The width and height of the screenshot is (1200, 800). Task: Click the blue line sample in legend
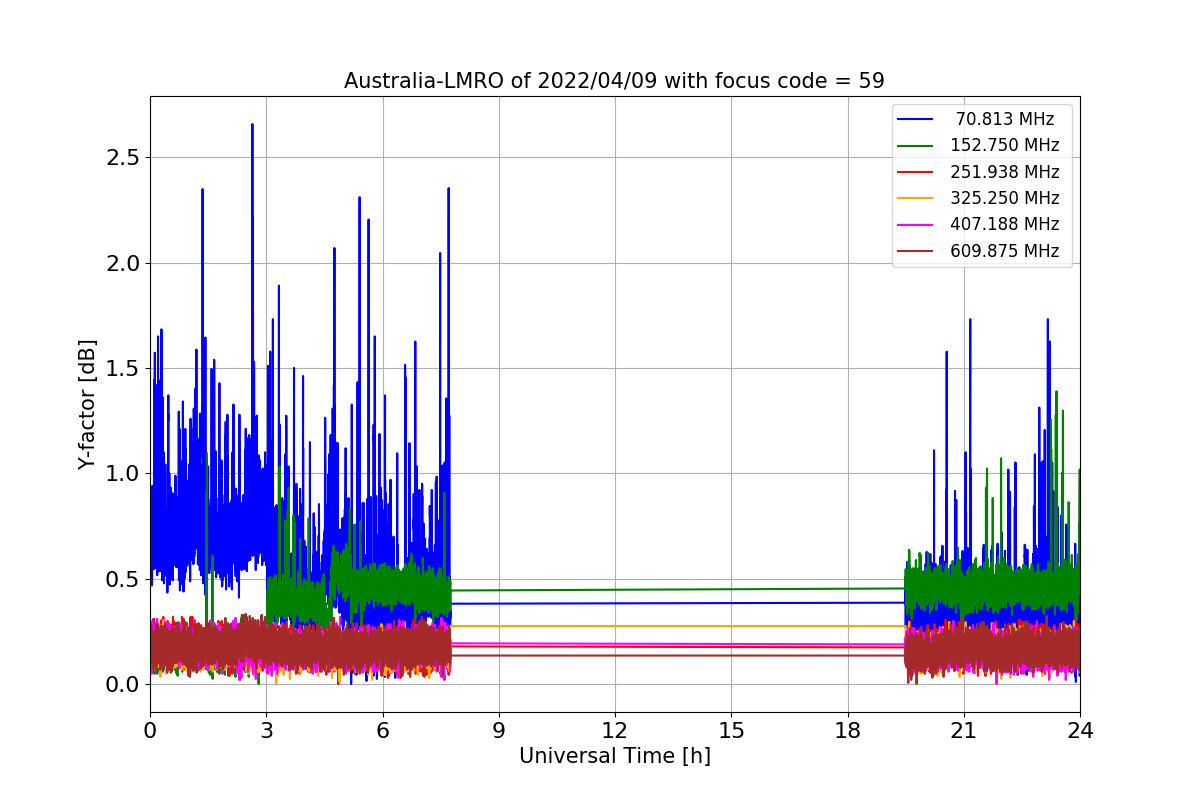pos(916,120)
